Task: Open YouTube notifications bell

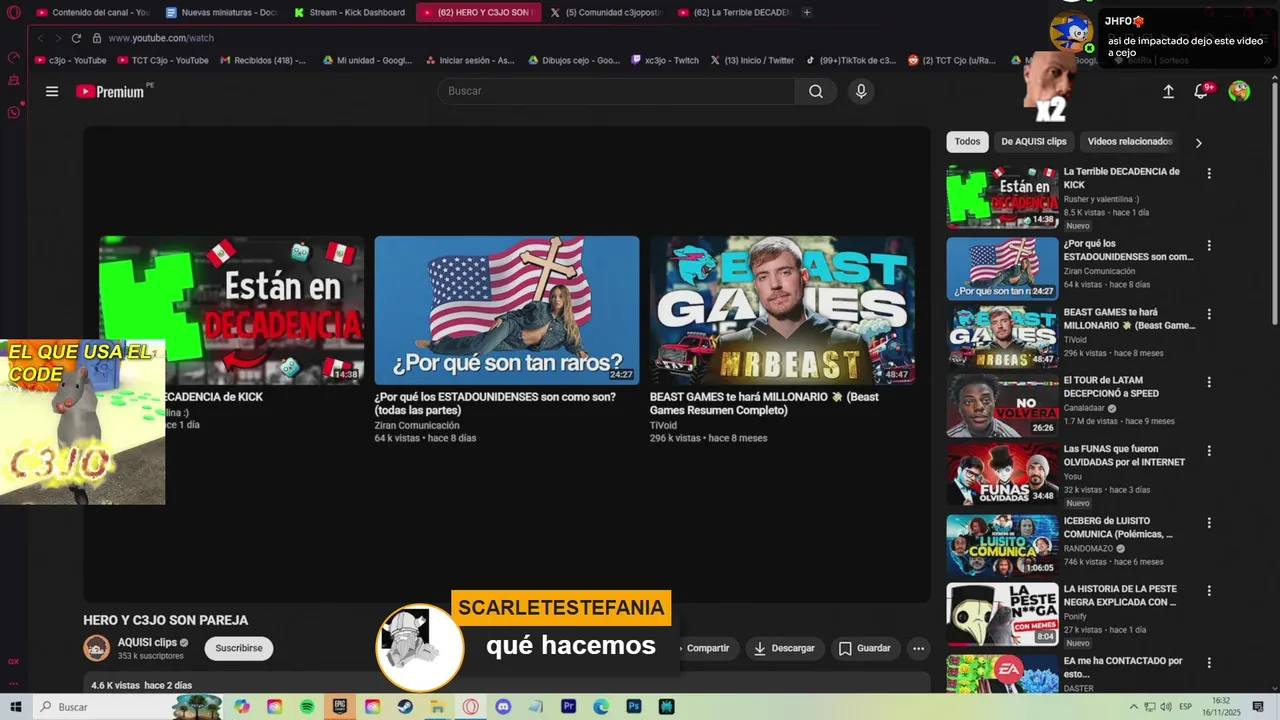Action: click(1202, 91)
